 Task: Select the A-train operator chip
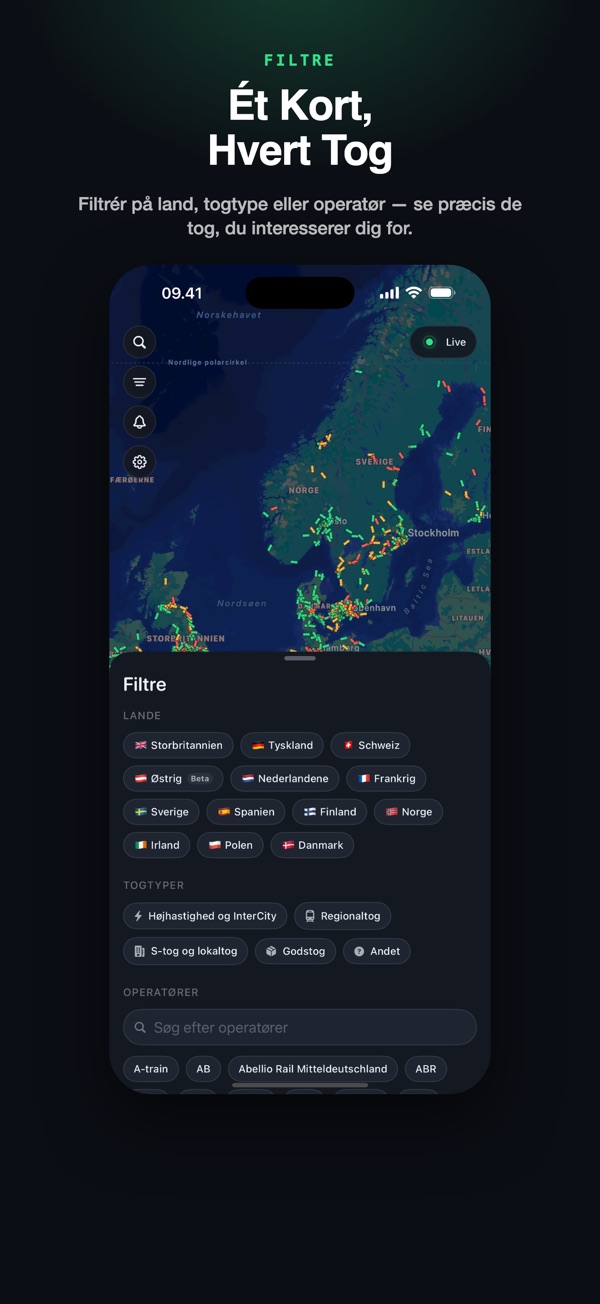coord(151,1069)
